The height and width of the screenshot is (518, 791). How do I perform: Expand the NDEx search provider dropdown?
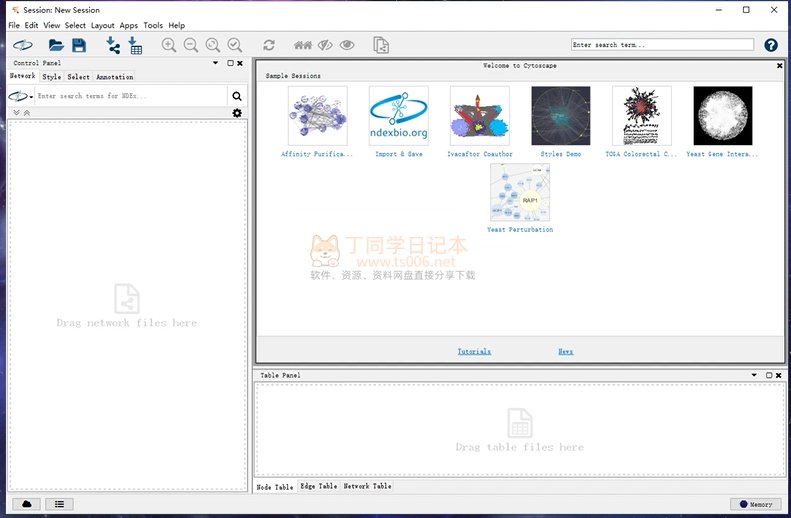pos(21,96)
